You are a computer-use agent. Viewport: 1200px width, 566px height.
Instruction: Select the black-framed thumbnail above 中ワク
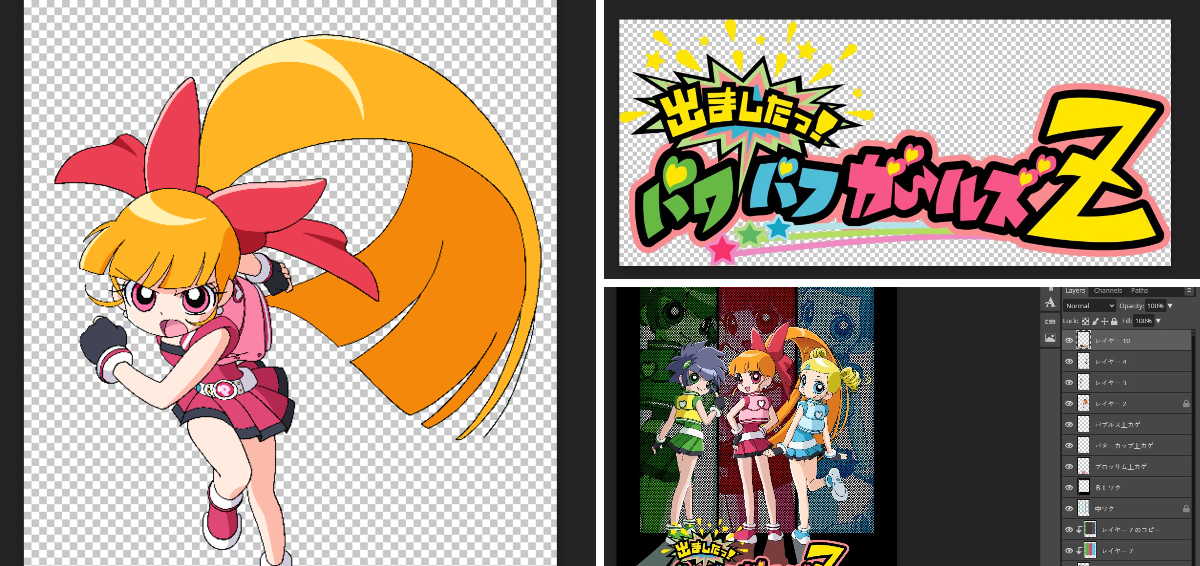1084,488
